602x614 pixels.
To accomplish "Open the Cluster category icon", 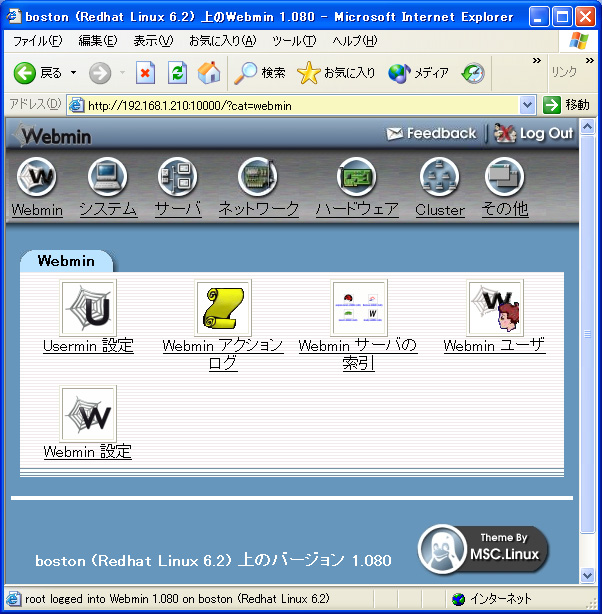I will pos(439,177).
